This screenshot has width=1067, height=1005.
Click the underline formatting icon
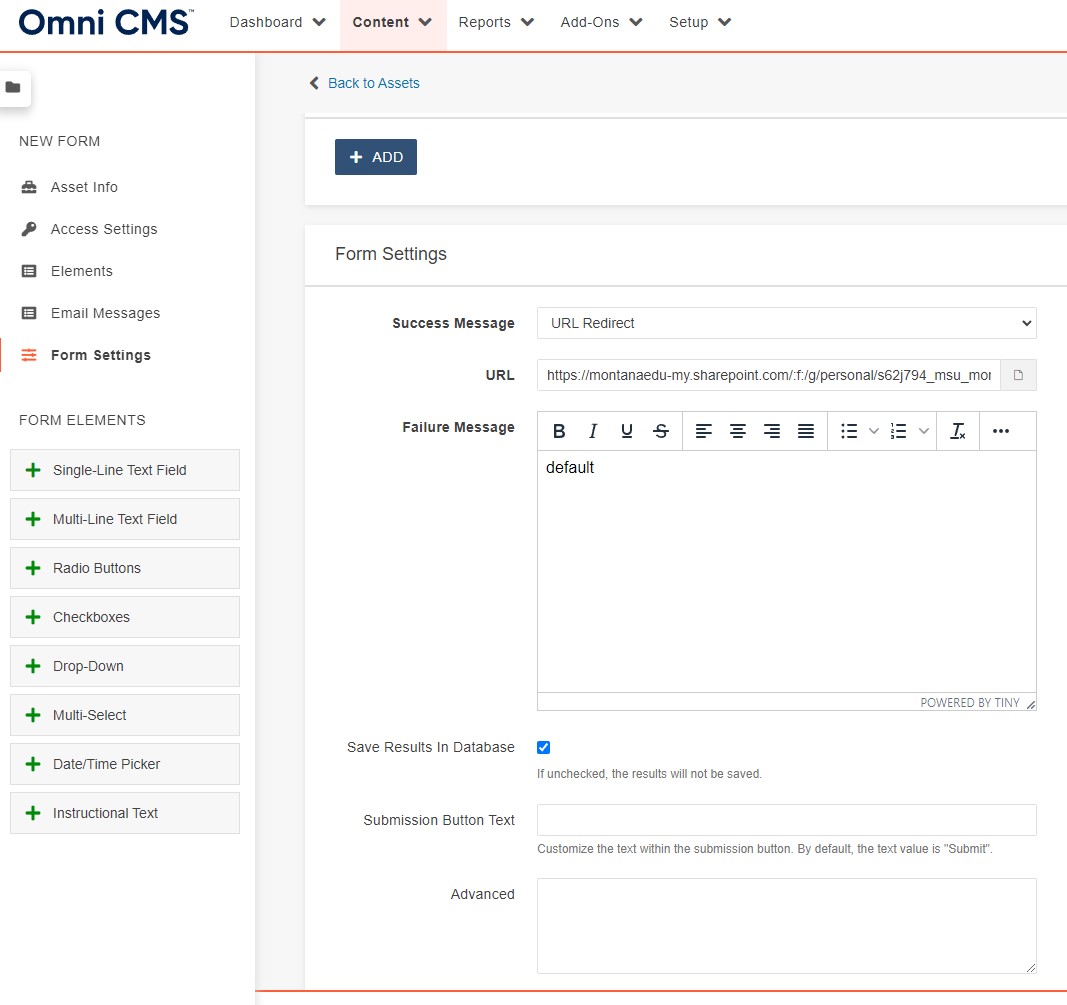pyautogui.click(x=627, y=431)
